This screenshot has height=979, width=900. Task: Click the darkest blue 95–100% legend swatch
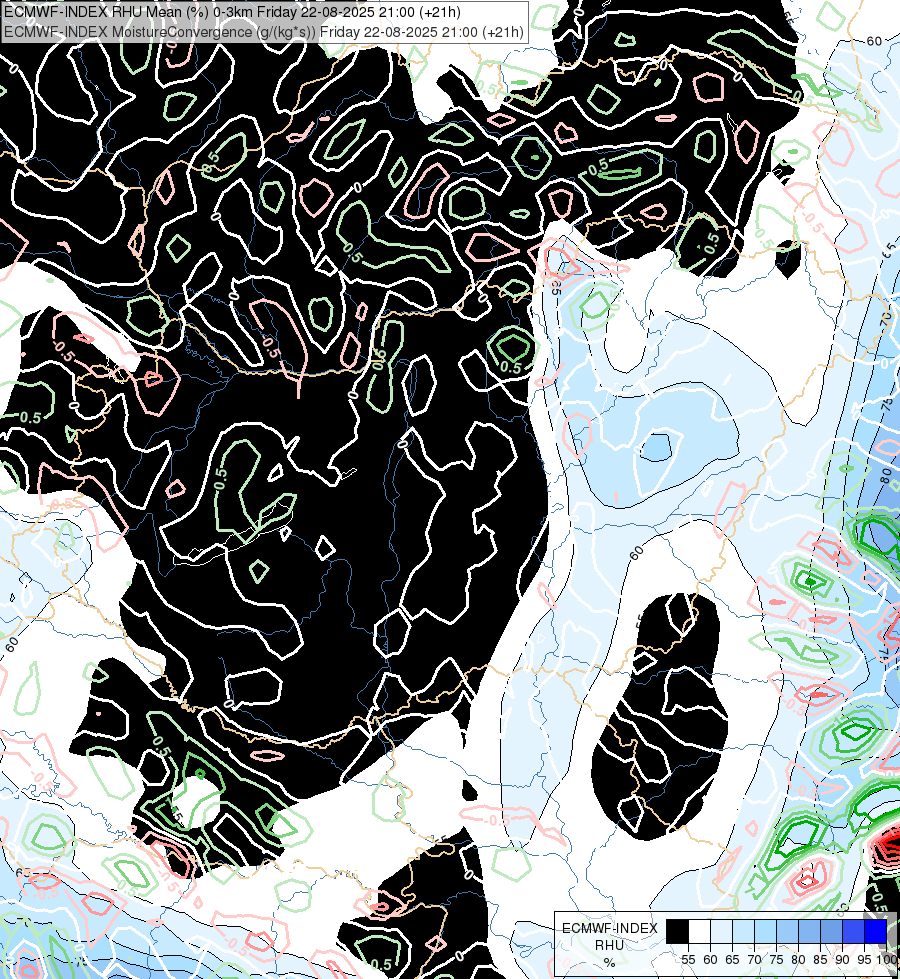pyautogui.click(x=876, y=931)
